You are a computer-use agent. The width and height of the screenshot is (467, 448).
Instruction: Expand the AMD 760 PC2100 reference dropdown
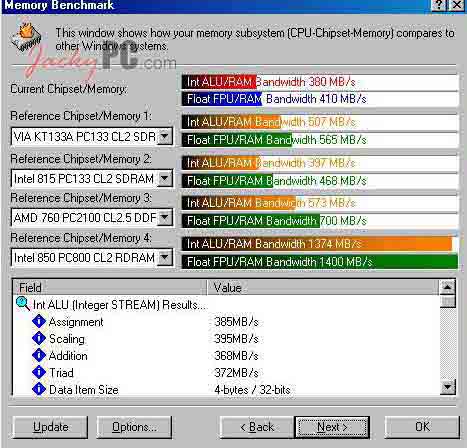pyautogui.click(x=165, y=218)
